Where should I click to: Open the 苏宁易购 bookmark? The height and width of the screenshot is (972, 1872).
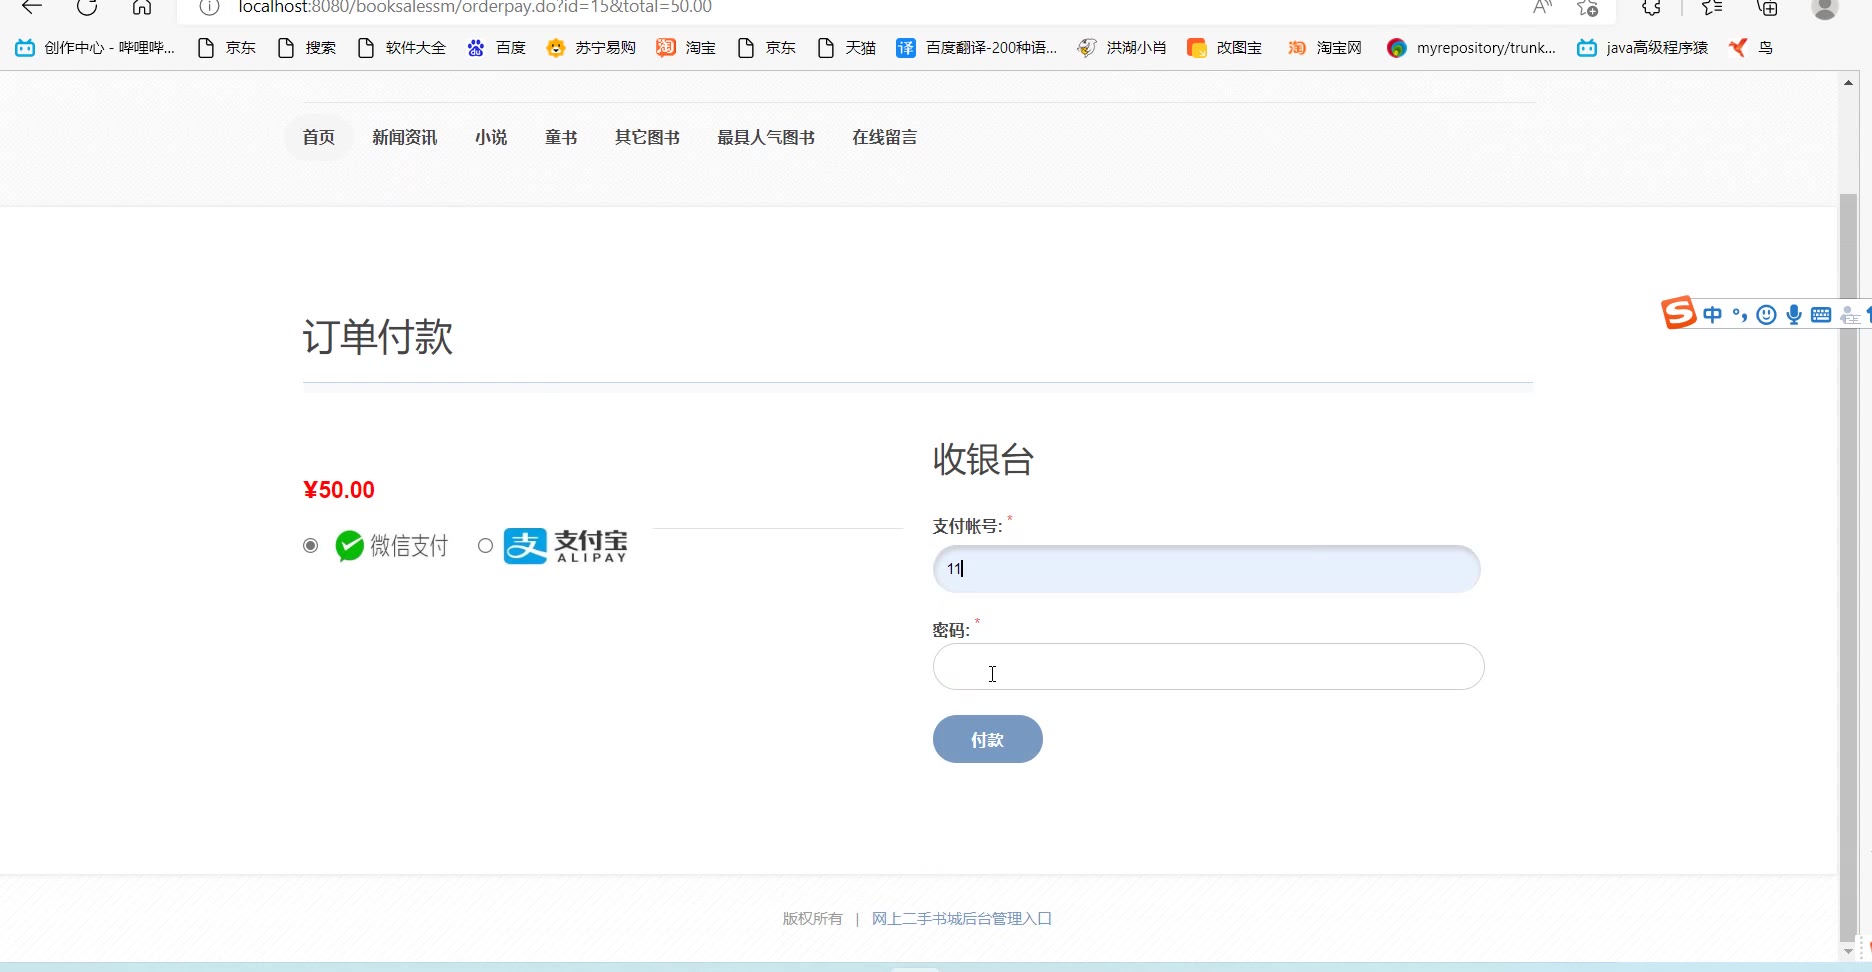coord(591,48)
